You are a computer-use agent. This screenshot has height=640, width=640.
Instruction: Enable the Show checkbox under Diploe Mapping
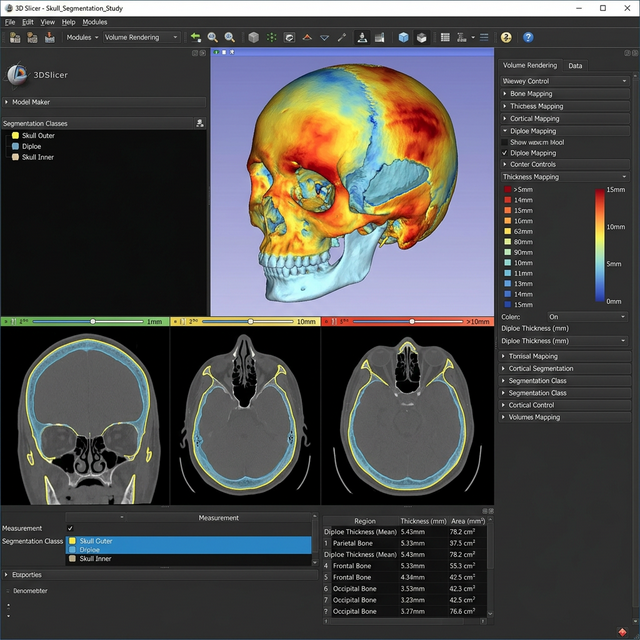click(505, 142)
